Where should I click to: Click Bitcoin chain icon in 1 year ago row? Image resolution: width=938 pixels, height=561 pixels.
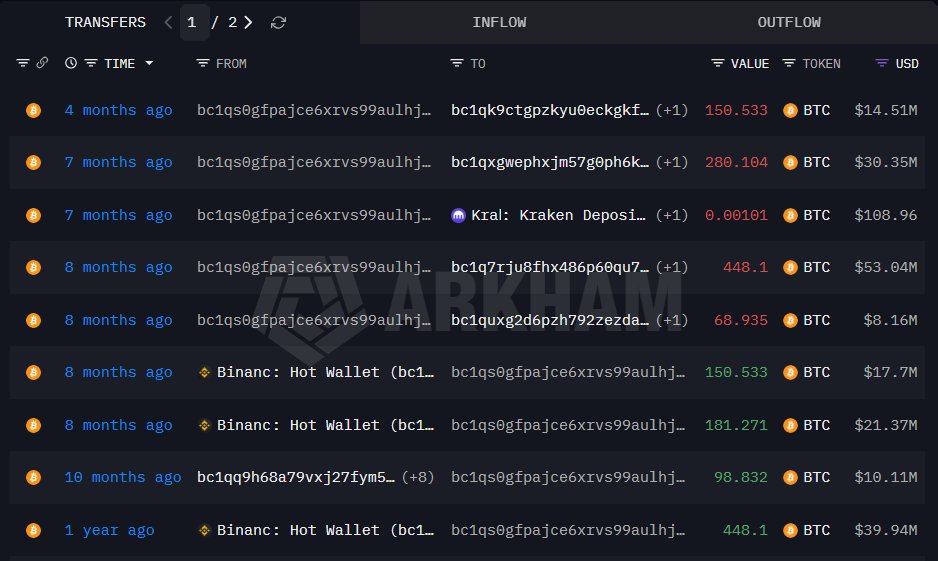34,530
